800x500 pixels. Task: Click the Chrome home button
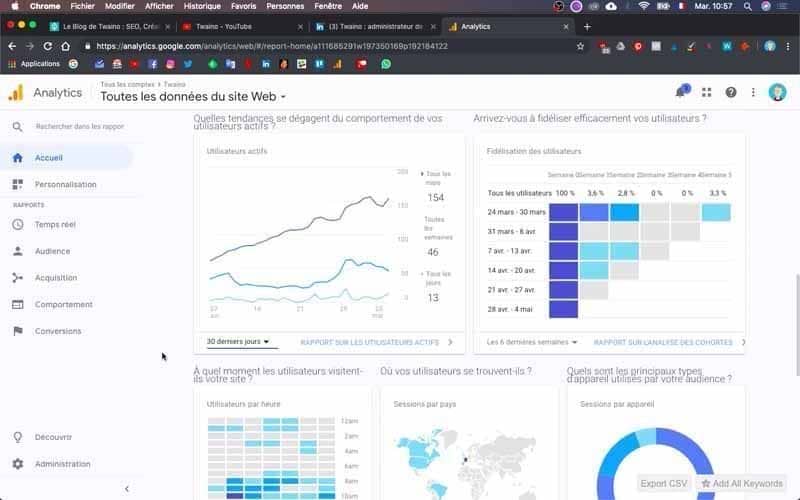pos(65,46)
